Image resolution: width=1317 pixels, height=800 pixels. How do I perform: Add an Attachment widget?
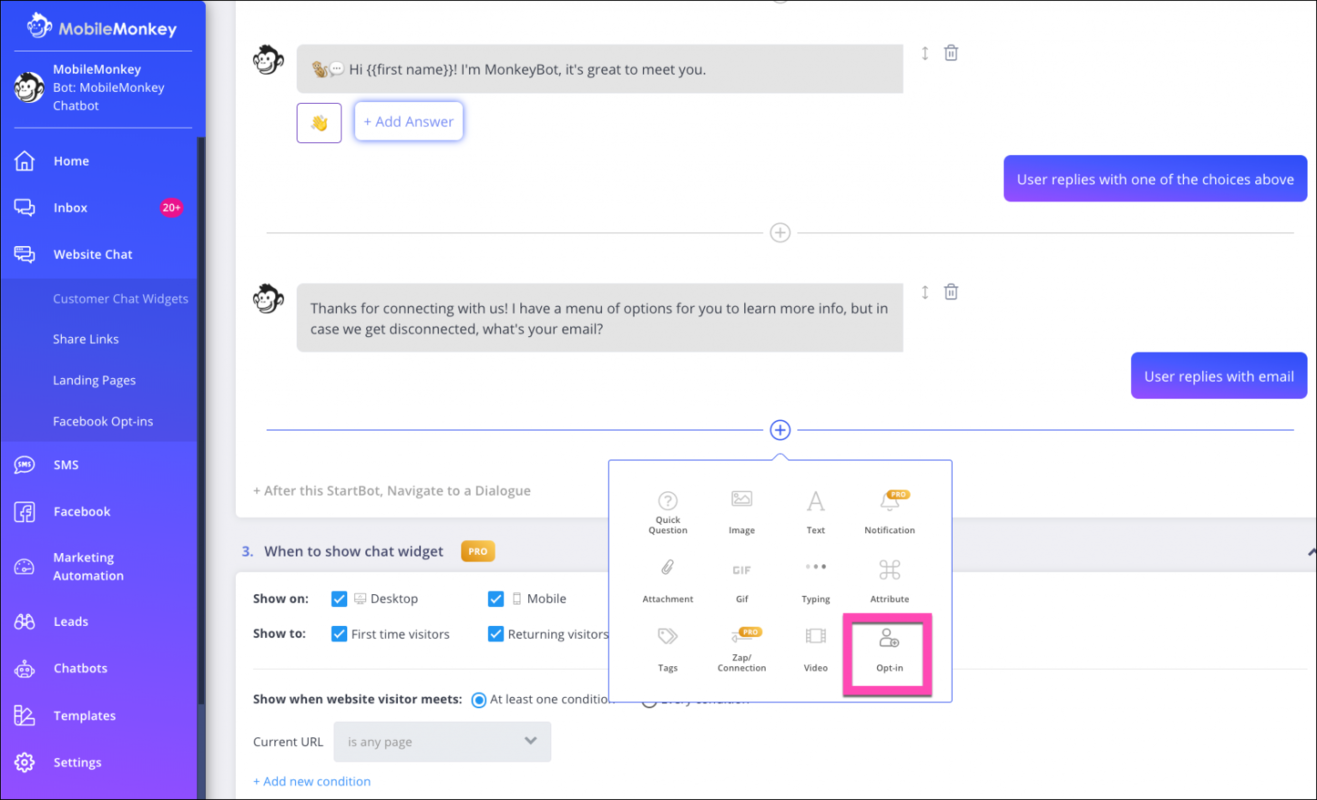[668, 581]
